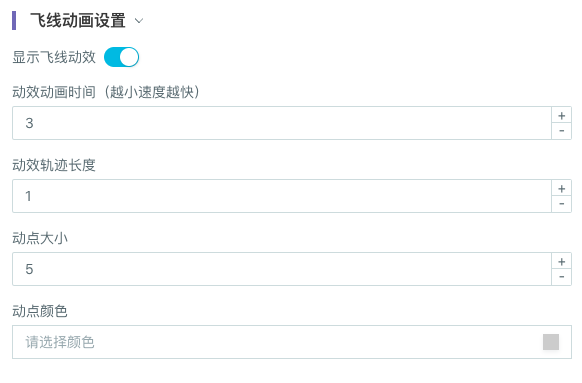Click the 动效轨迹长度 label
Image resolution: width=582 pixels, height=383 pixels.
[54, 165]
